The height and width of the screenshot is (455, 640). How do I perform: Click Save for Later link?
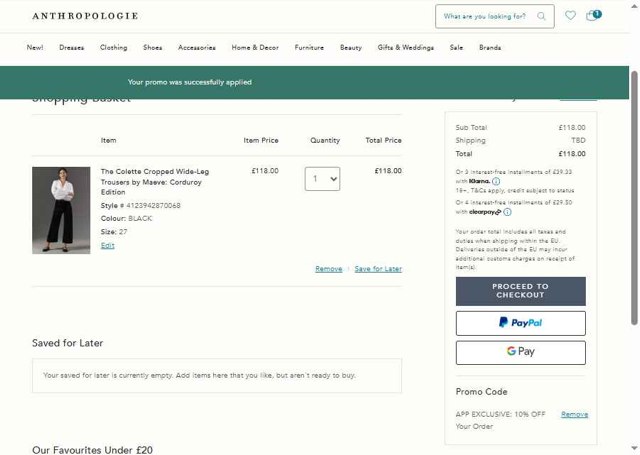point(378,269)
